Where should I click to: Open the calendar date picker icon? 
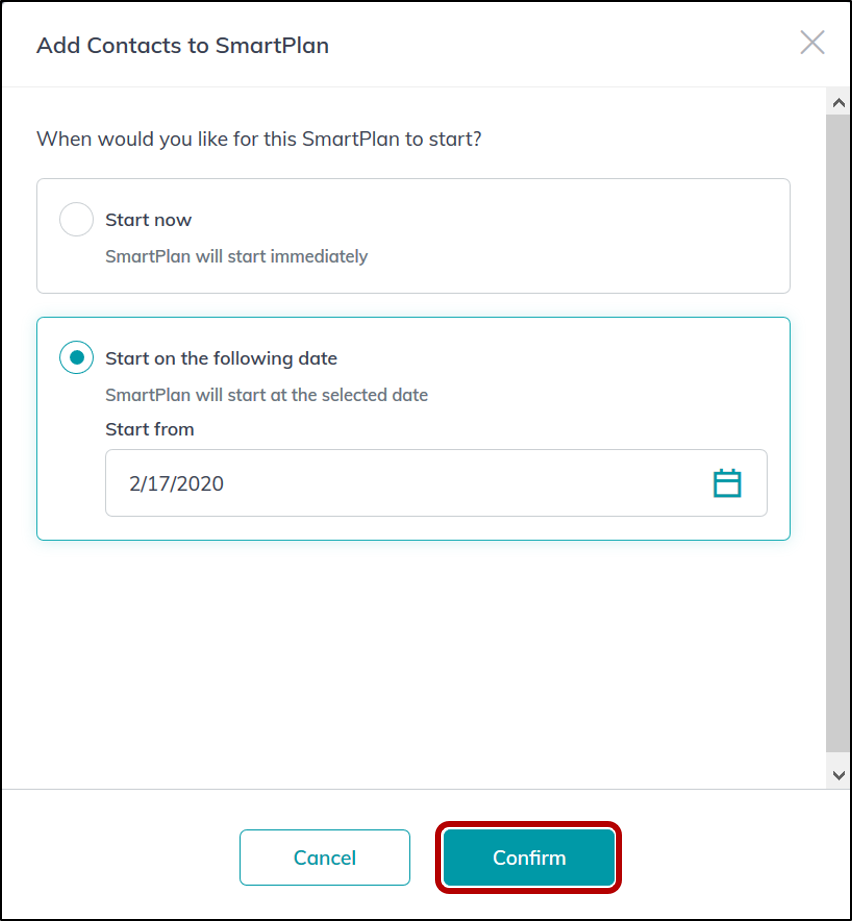coord(727,483)
